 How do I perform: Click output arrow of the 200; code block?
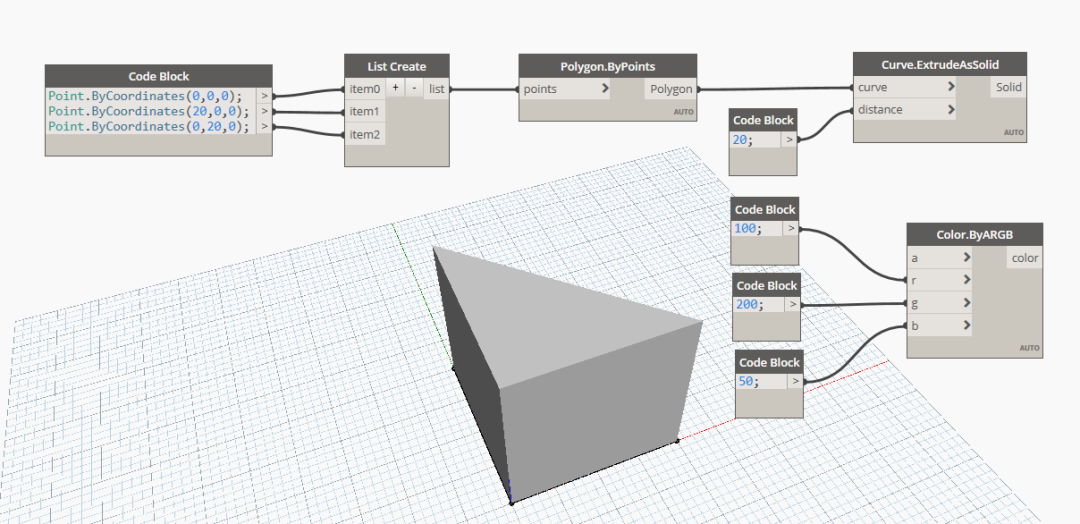793,304
